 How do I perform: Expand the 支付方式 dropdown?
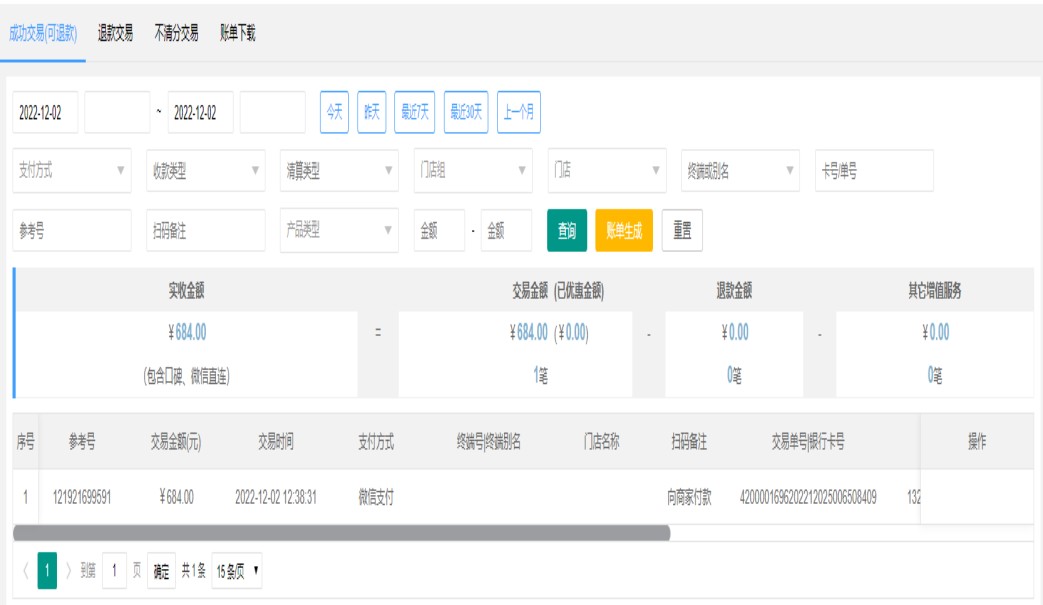(72, 171)
